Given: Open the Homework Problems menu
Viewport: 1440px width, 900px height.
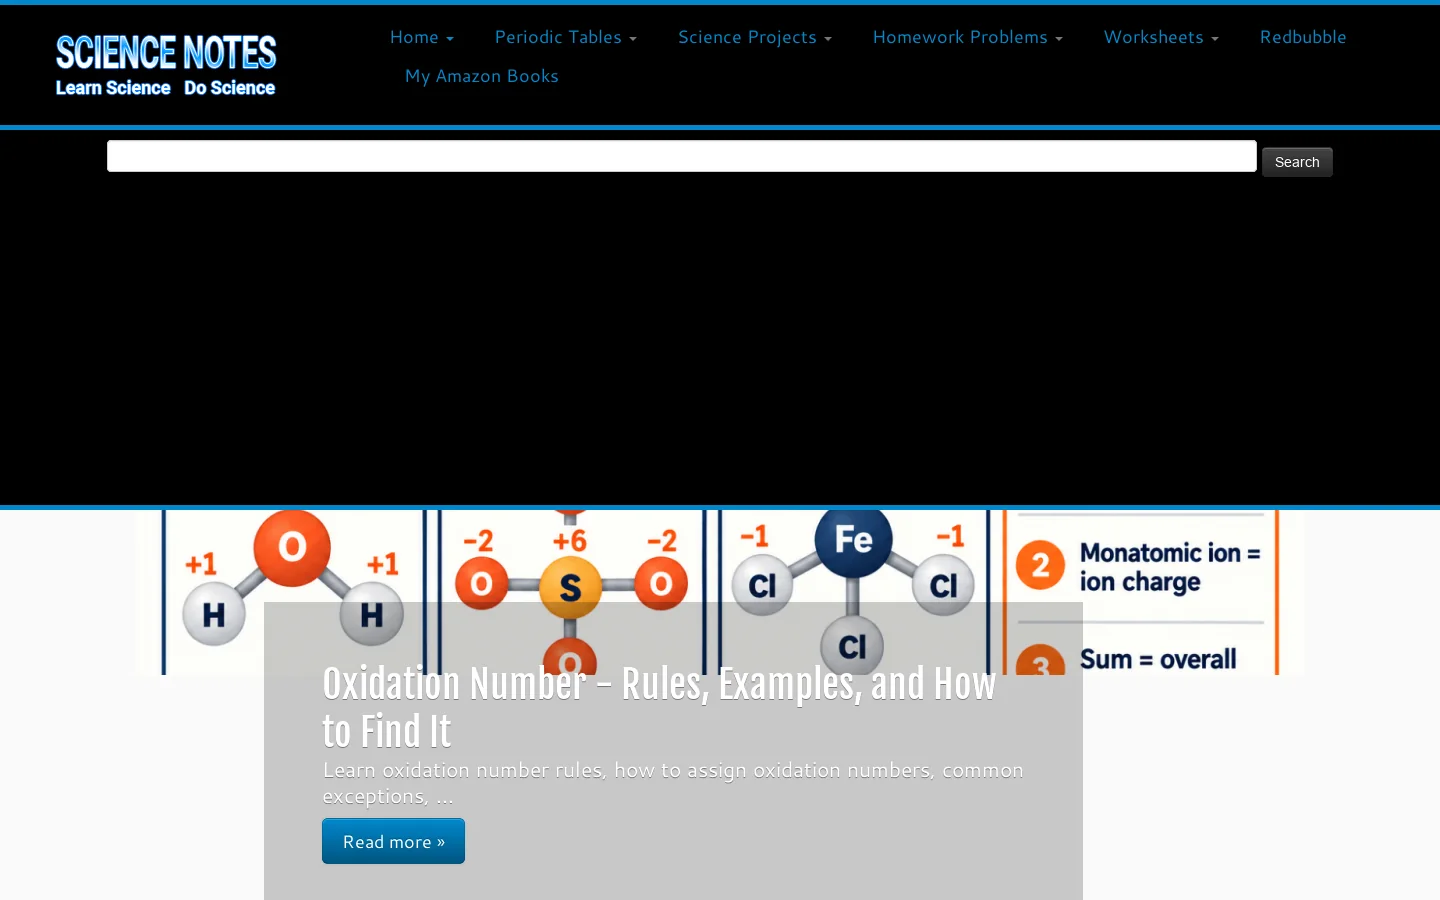Looking at the screenshot, I should [960, 37].
